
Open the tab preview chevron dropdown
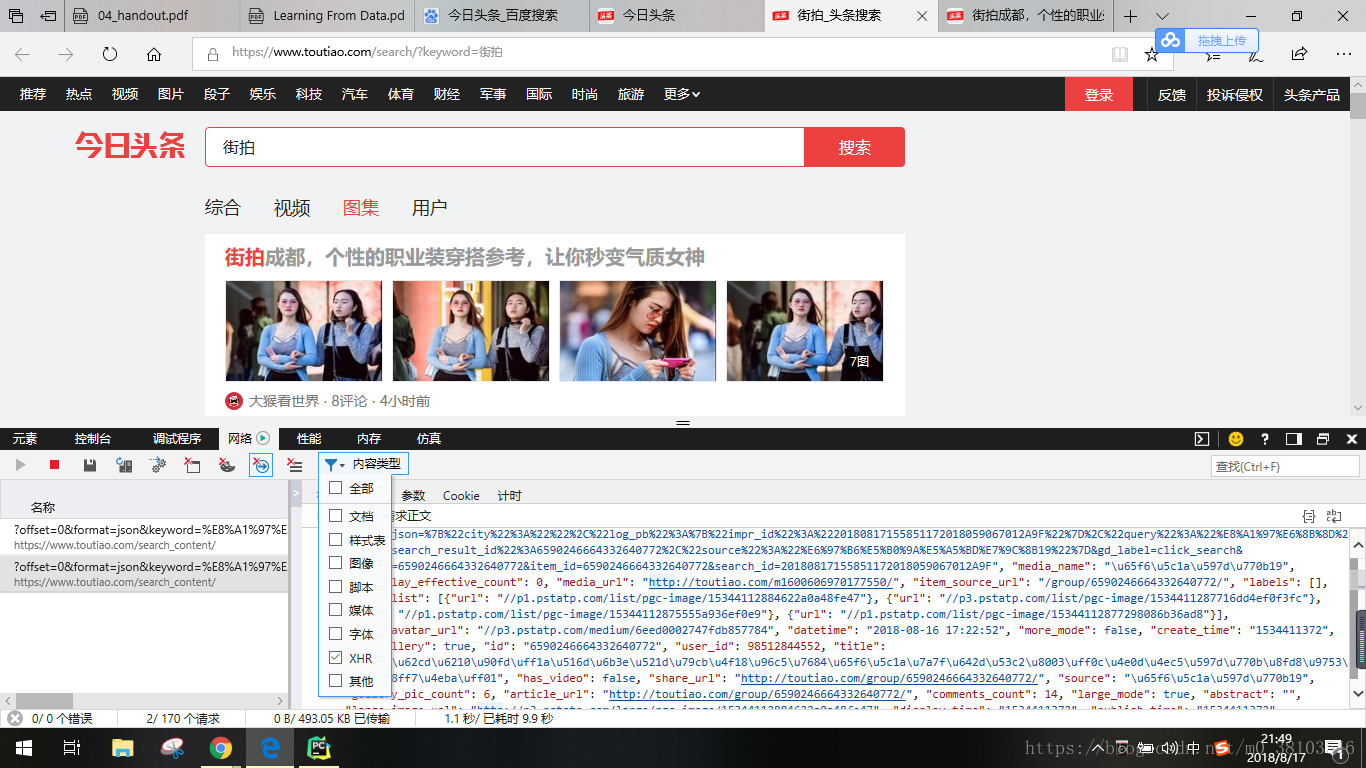[1162, 16]
